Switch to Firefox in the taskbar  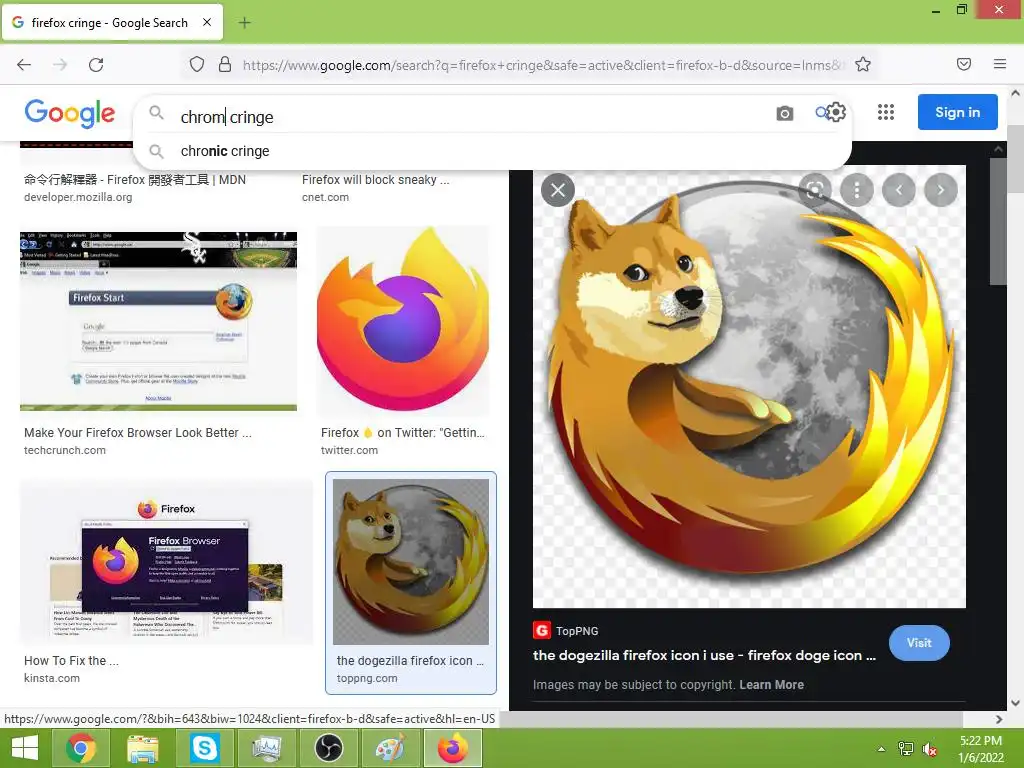tap(453, 748)
